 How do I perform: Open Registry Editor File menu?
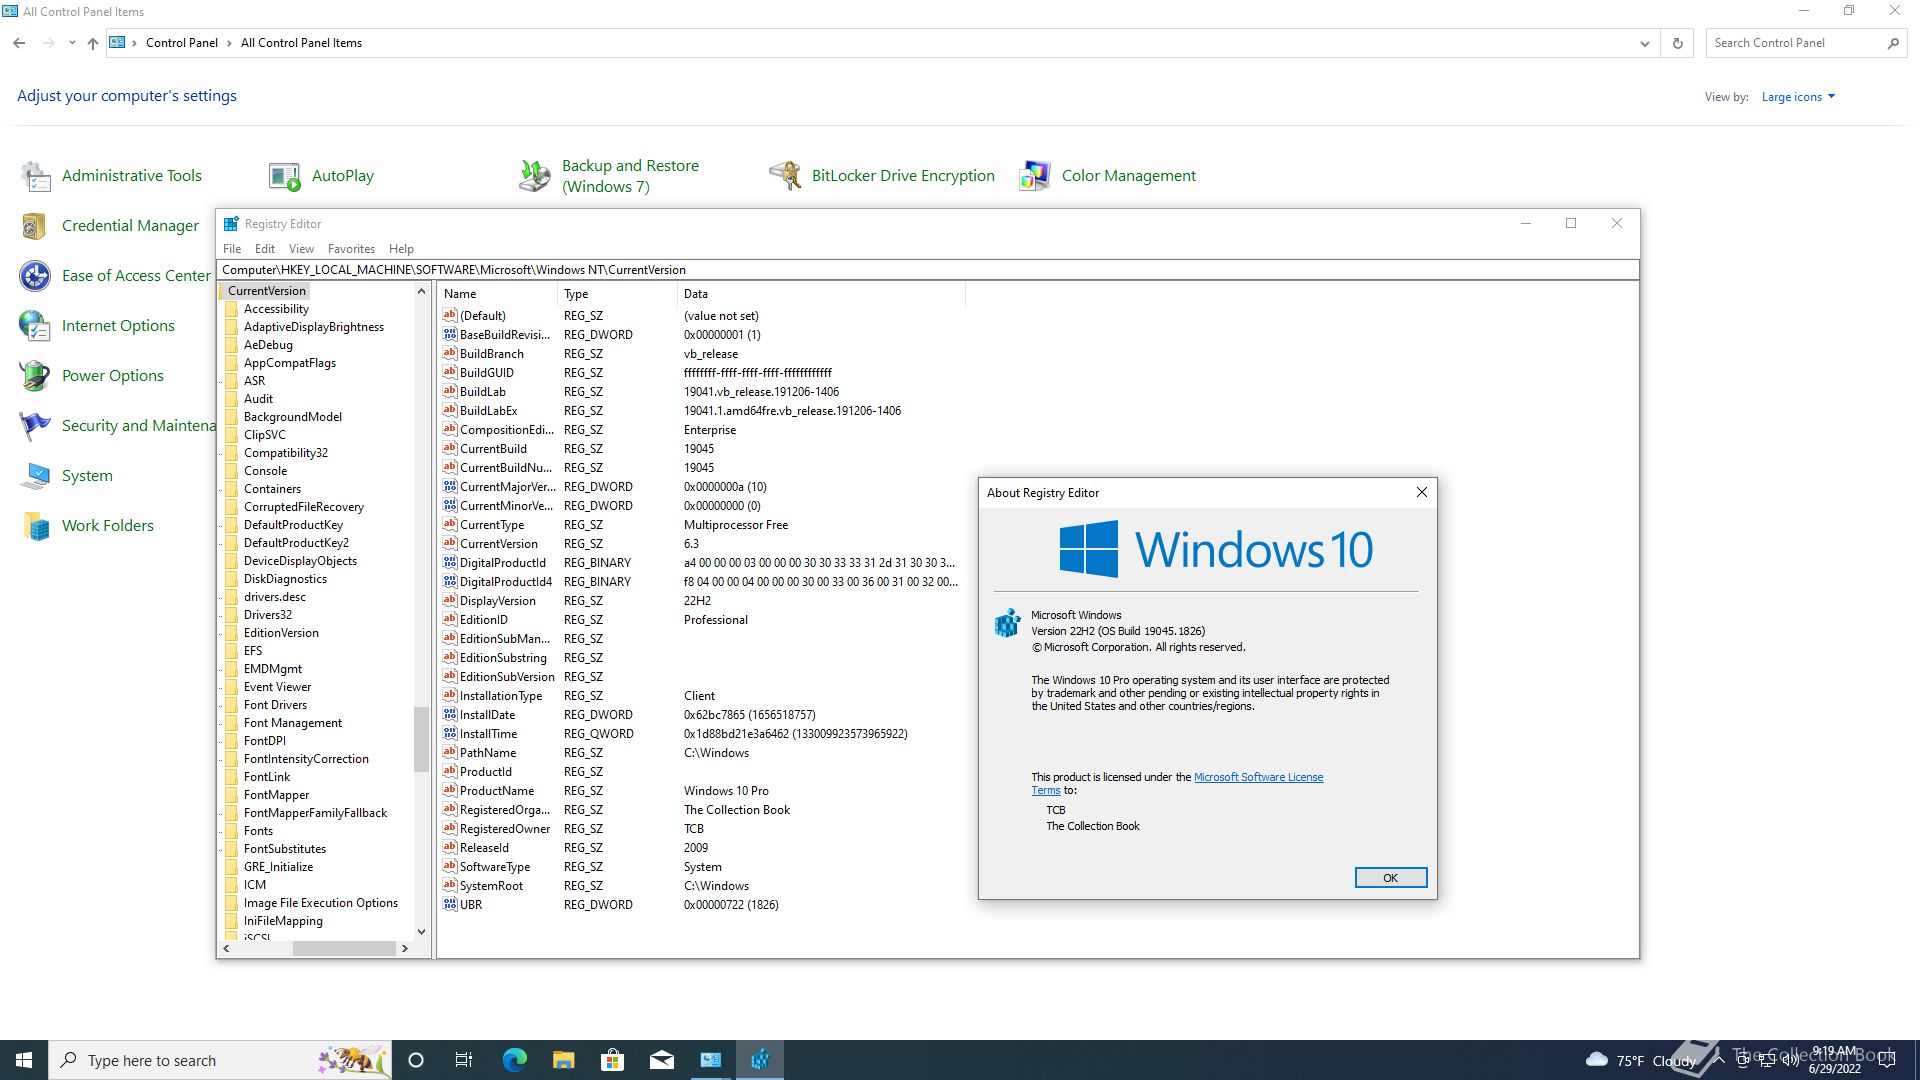click(x=232, y=249)
